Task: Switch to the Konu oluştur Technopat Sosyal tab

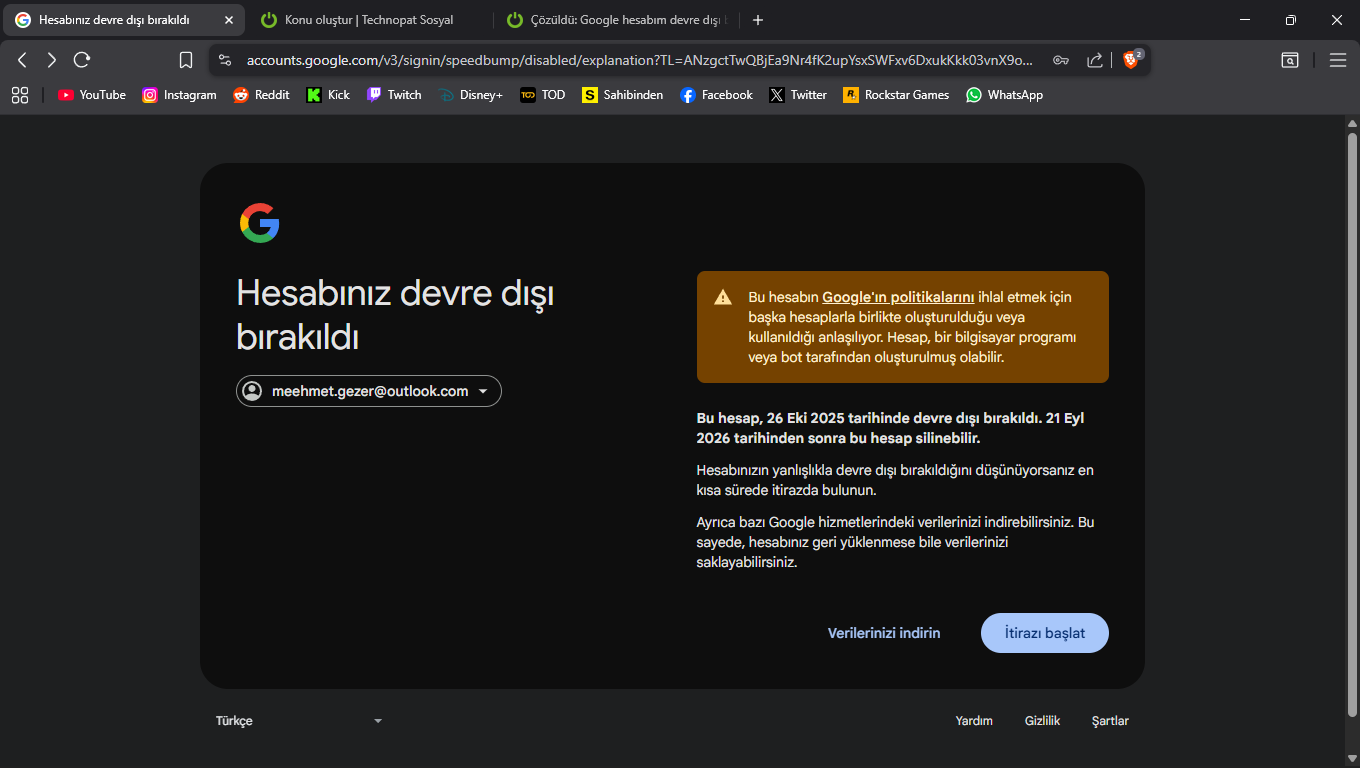Action: pos(369,20)
